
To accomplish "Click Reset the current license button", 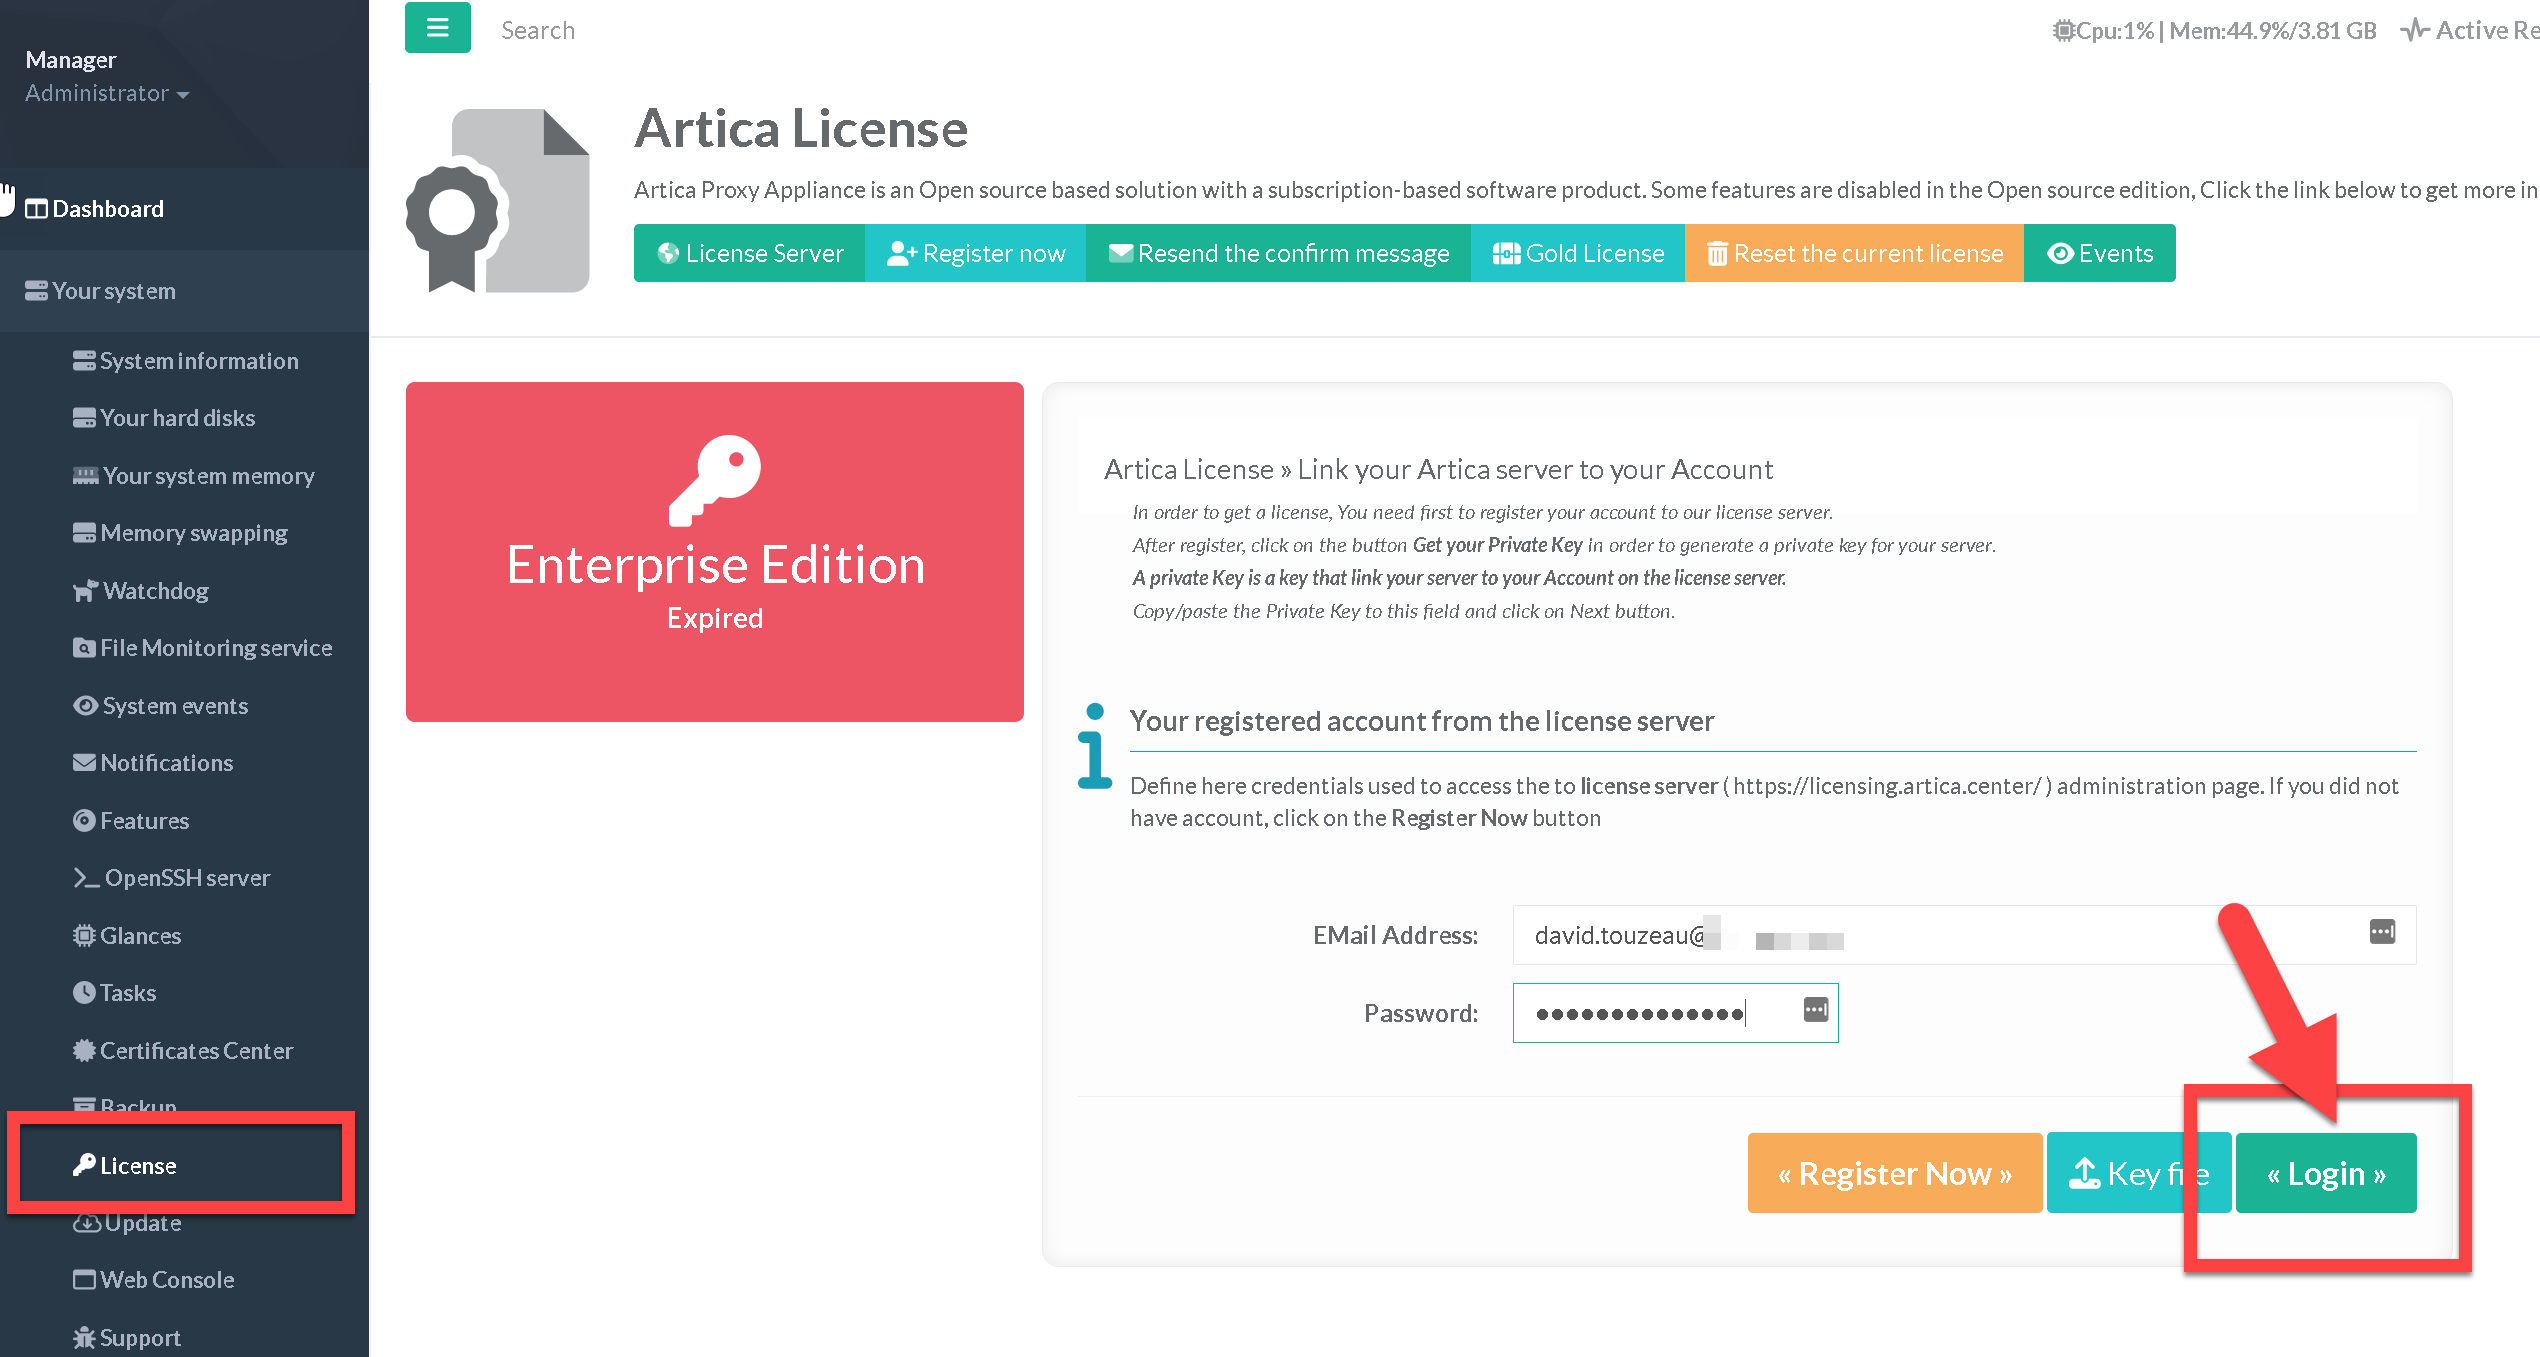I will click(1854, 254).
